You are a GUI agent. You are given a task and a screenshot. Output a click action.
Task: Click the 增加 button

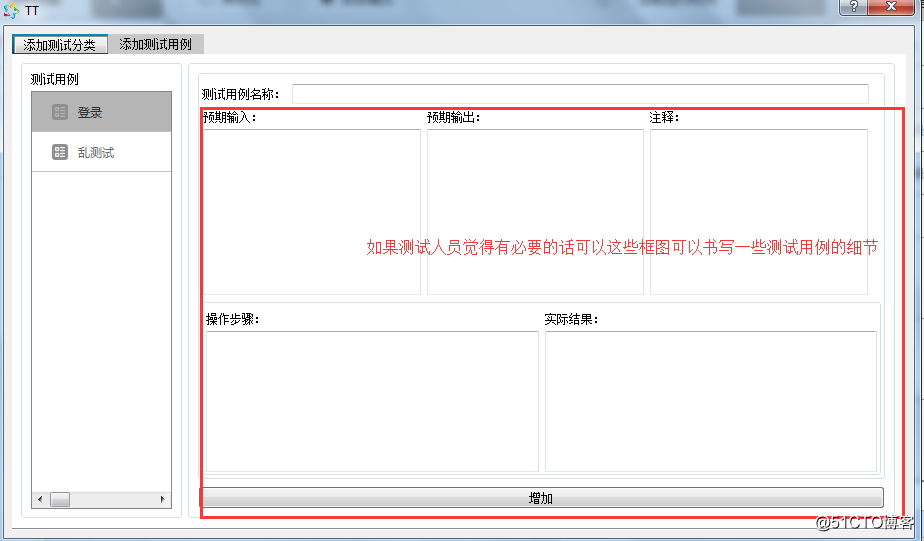pos(541,498)
